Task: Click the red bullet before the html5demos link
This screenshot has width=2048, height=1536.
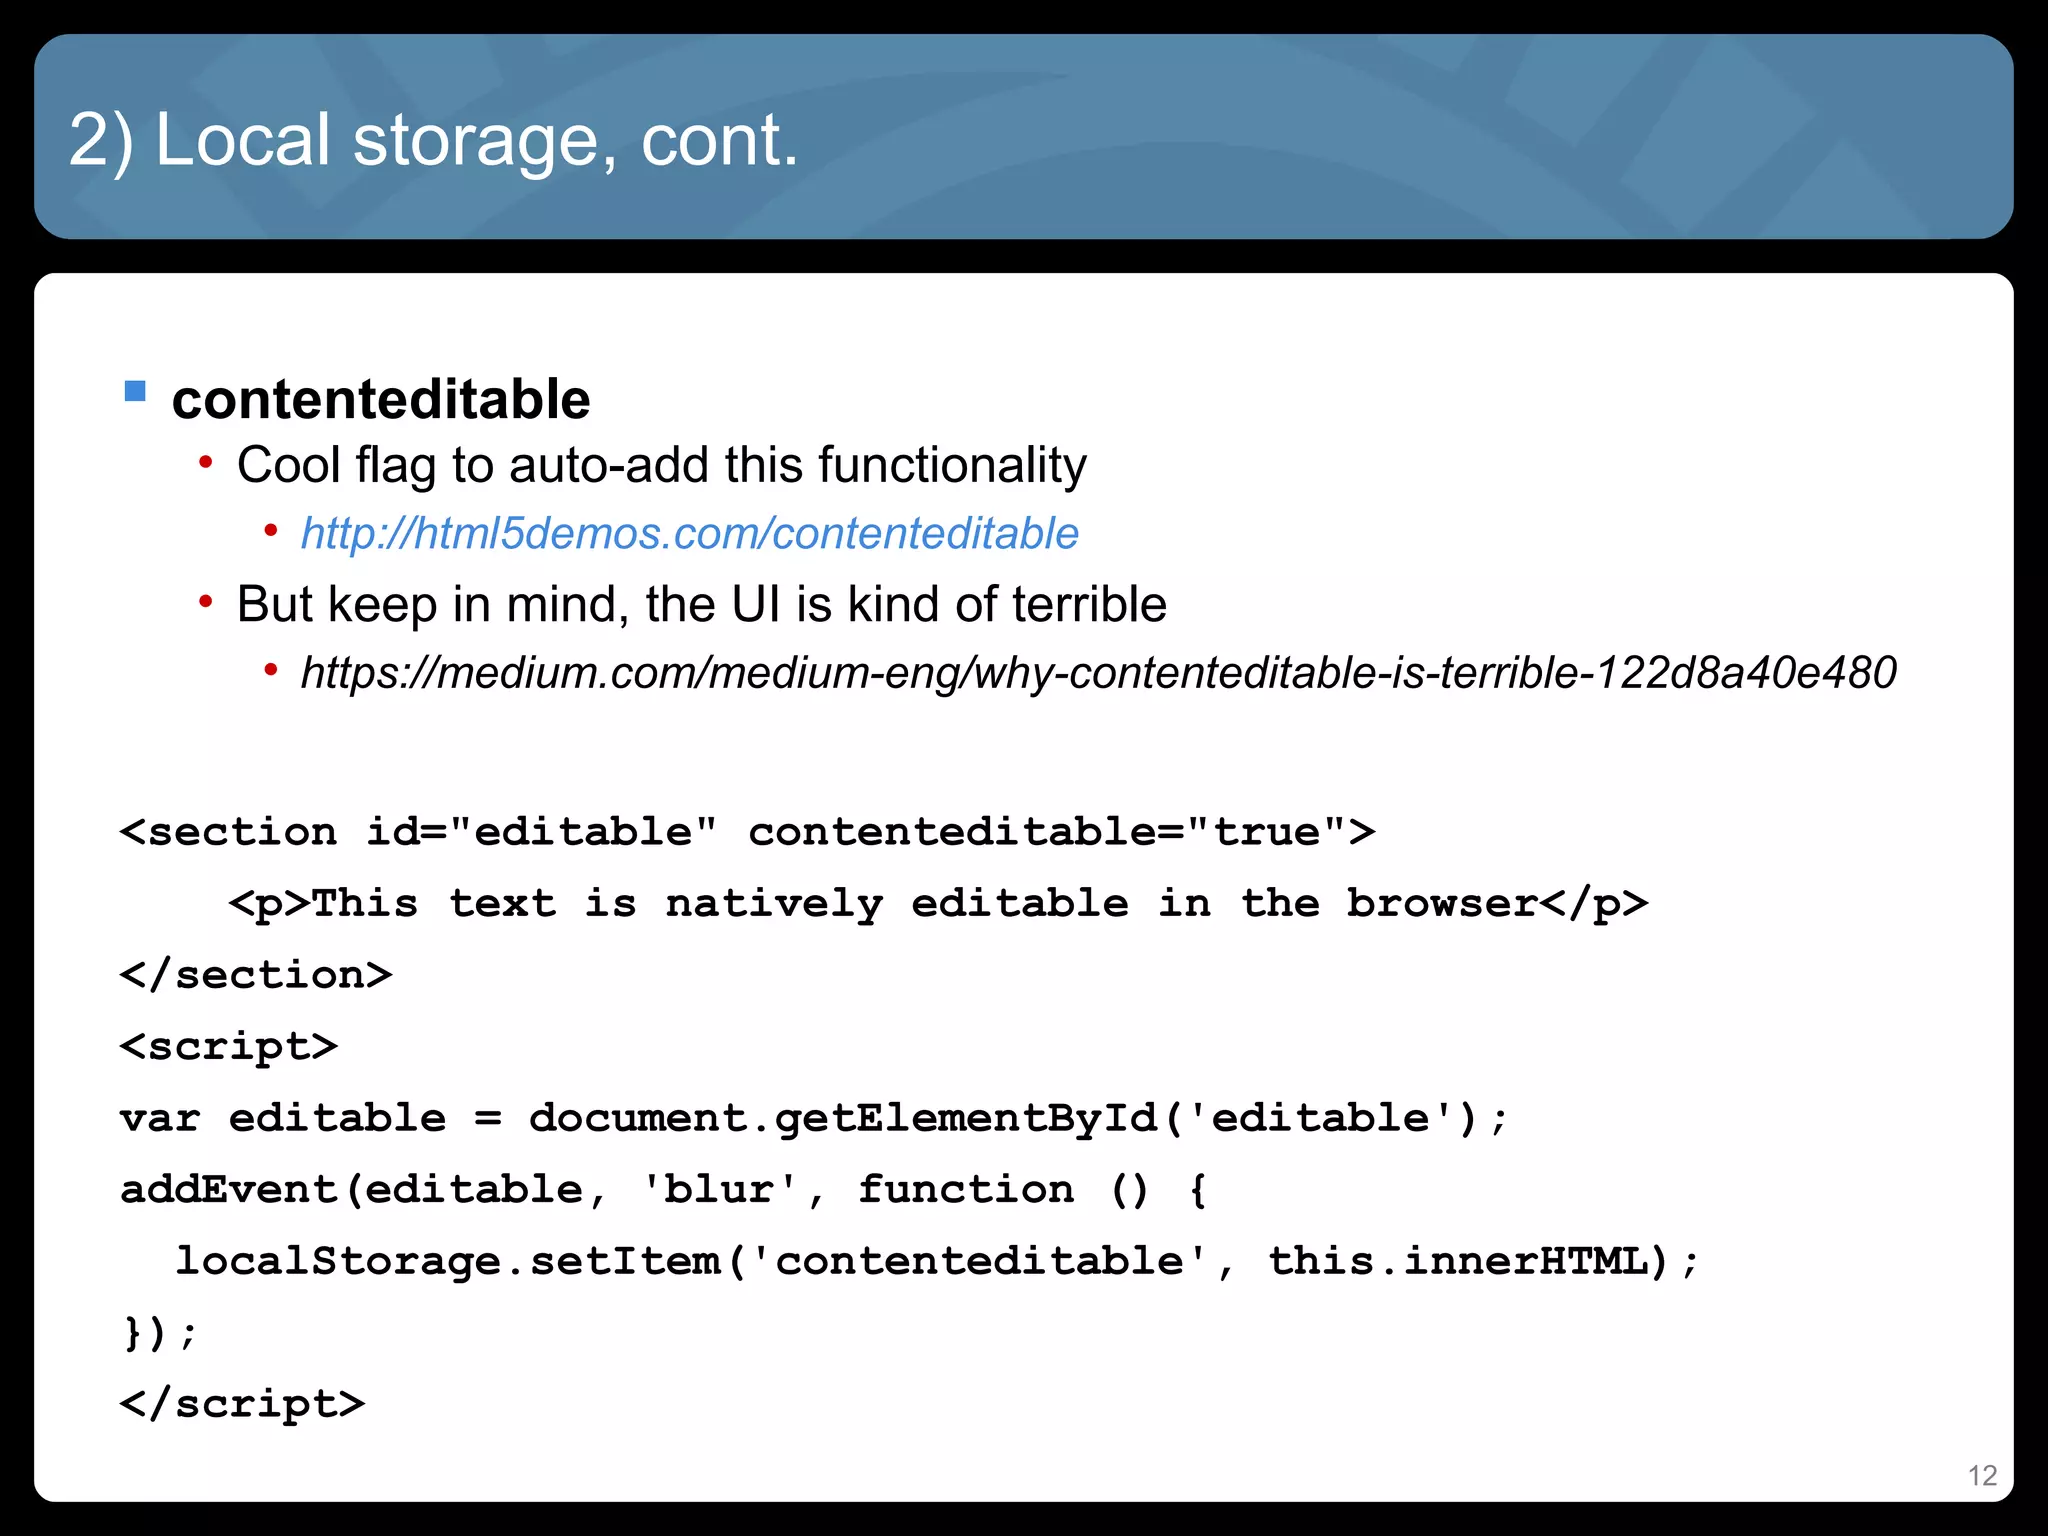Action: pyautogui.click(x=270, y=531)
